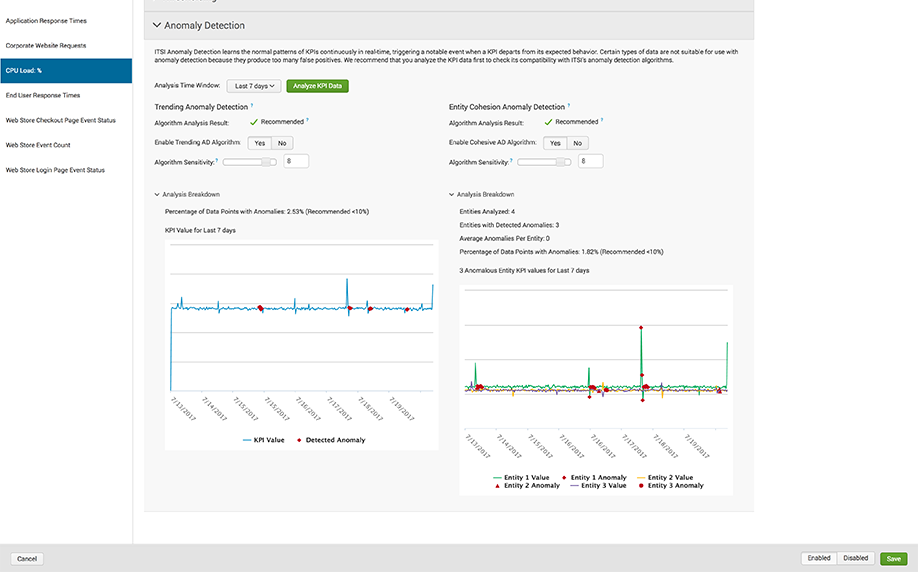Toggle Entity 3 Value legend item
The height and width of the screenshot is (572, 918).
(x=598, y=485)
